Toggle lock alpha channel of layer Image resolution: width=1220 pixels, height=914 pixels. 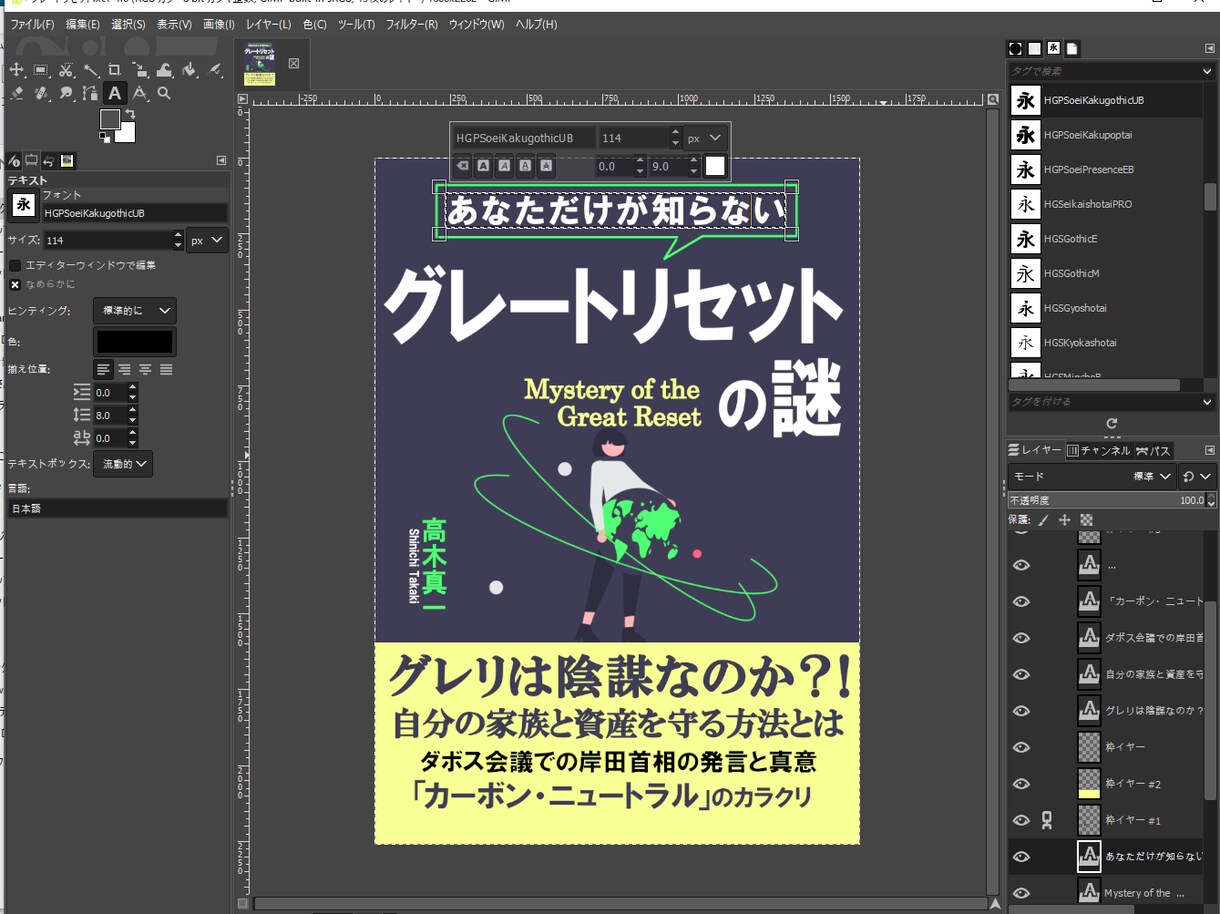click(x=1086, y=520)
